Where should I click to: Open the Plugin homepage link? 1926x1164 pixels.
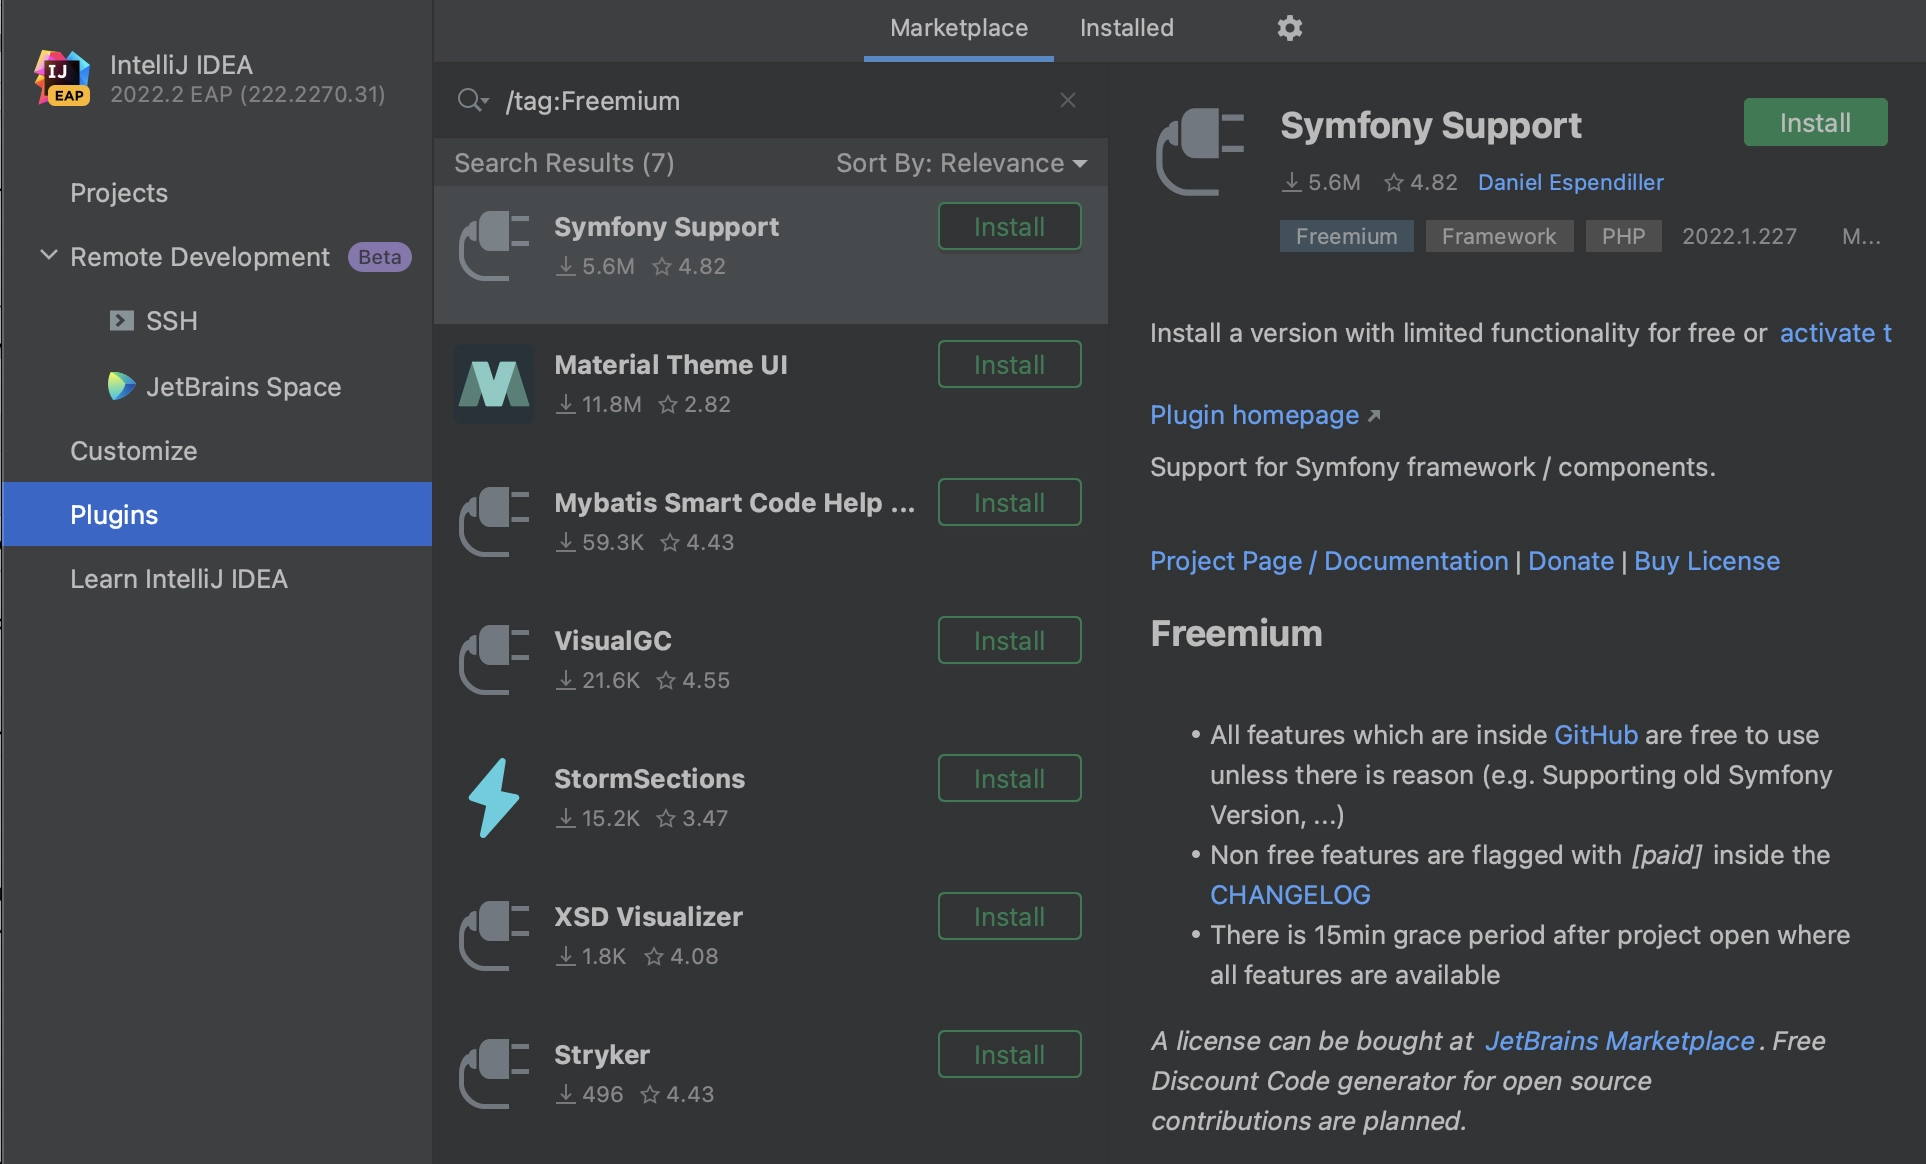tap(1255, 415)
